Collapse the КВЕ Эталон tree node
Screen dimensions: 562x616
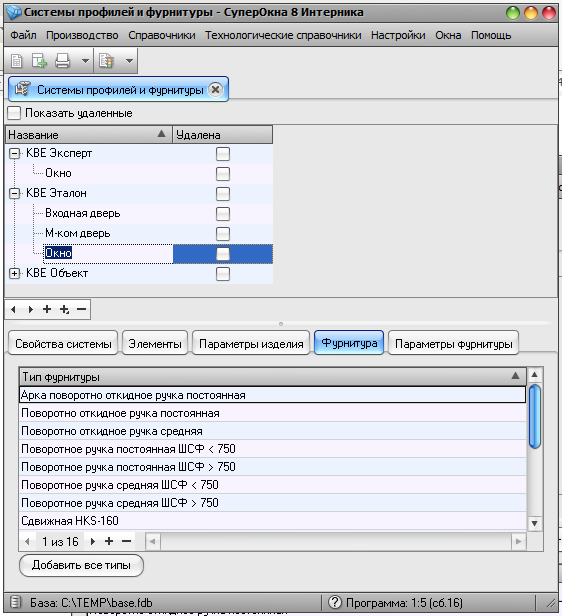coord(15,193)
